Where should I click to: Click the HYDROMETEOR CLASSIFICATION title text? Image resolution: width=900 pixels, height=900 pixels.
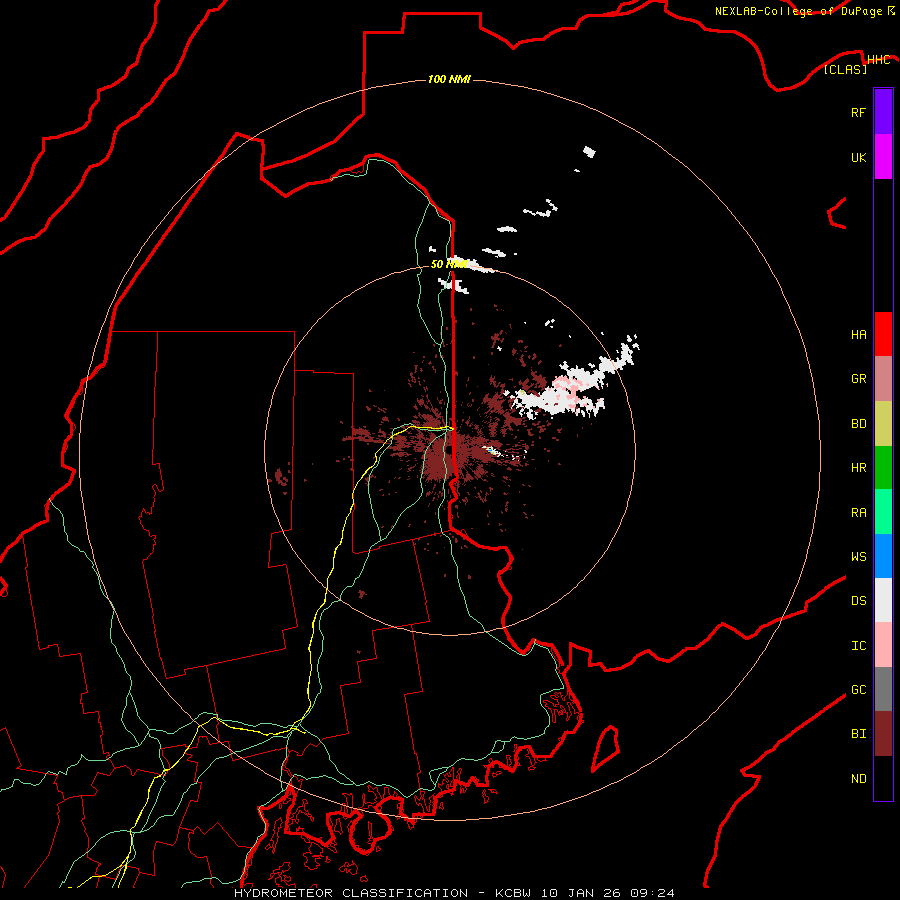coord(351,893)
